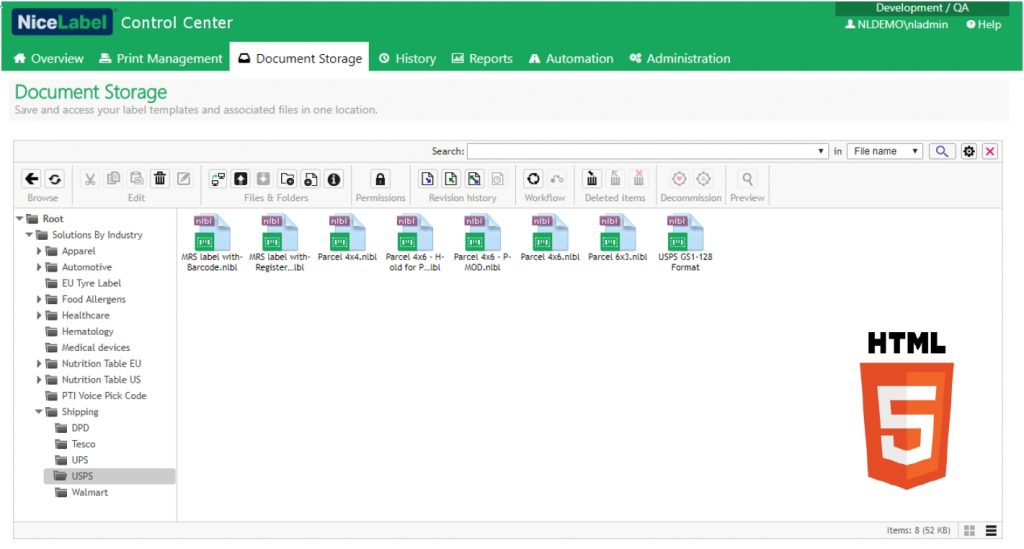Click the file transfer icon in Files & Folders
1024x549 pixels.
coord(218,179)
